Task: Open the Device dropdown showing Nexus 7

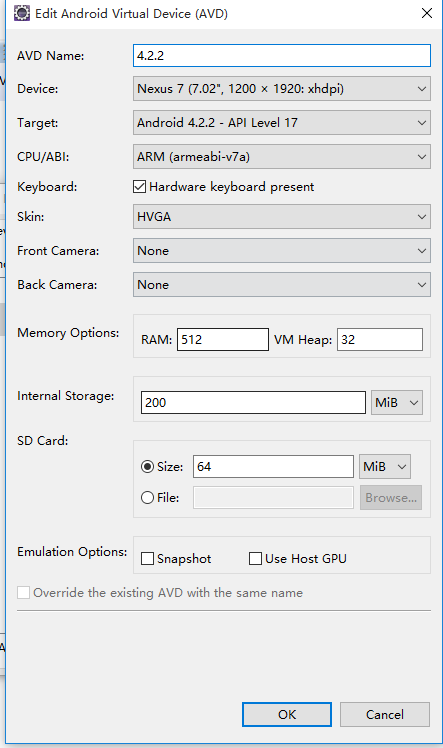Action: click(282, 89)
